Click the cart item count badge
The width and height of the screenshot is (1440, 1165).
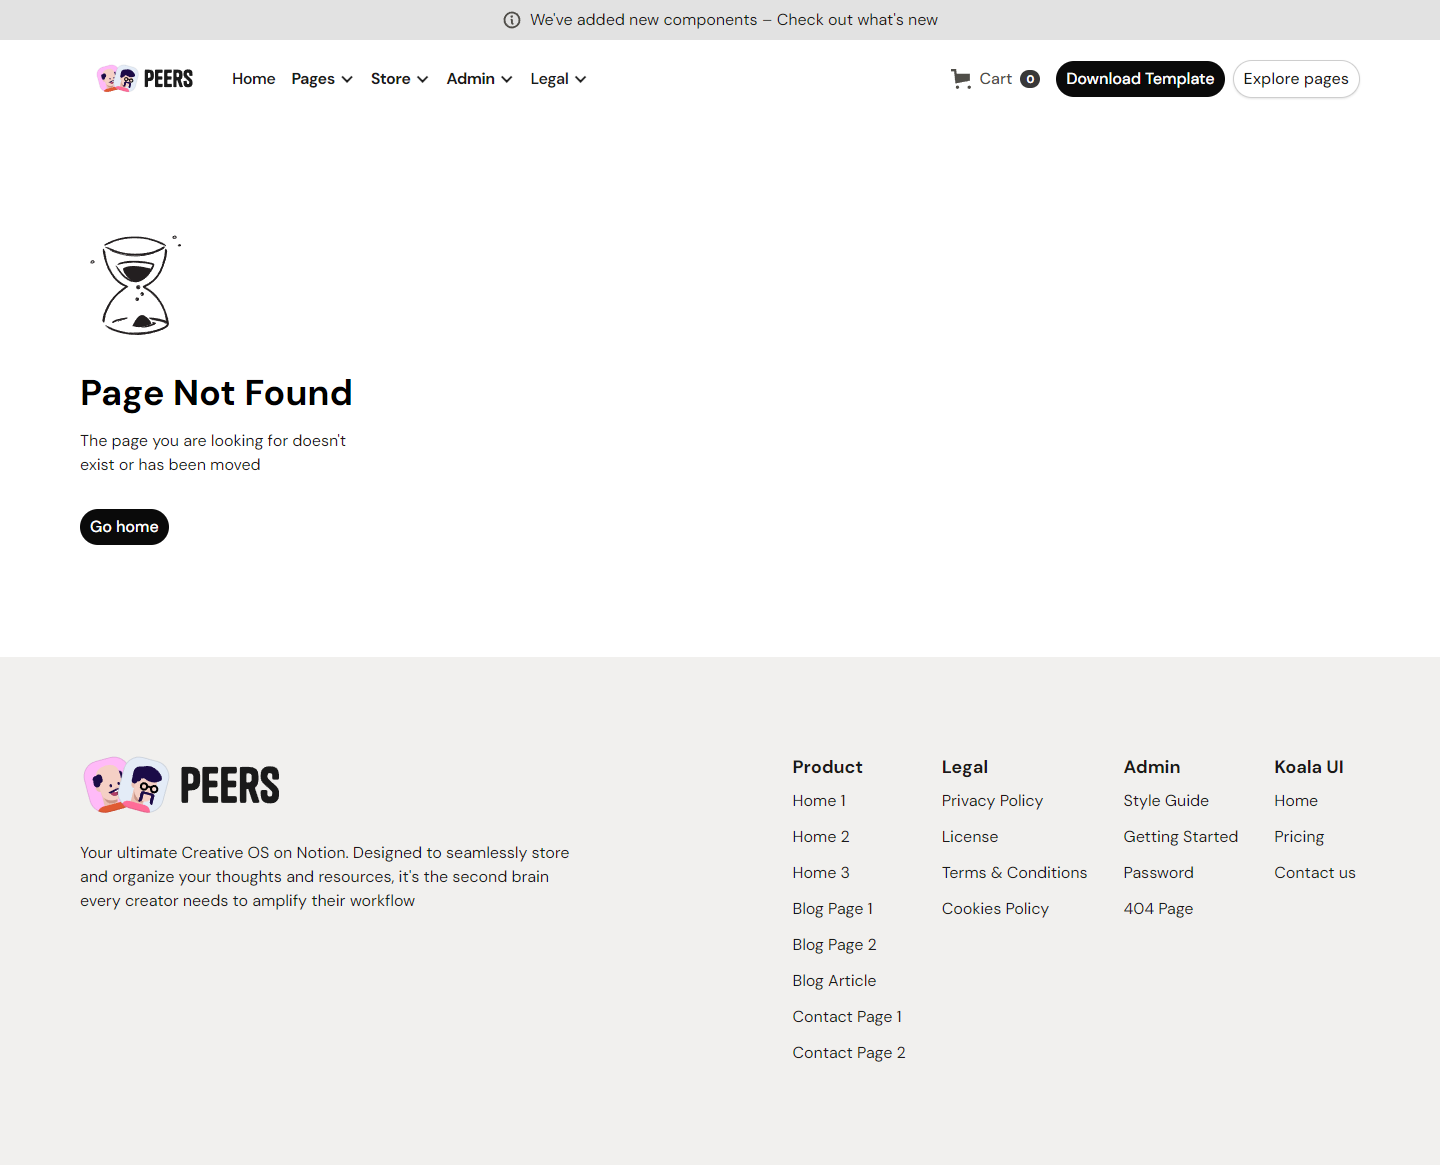point(1031,78)
